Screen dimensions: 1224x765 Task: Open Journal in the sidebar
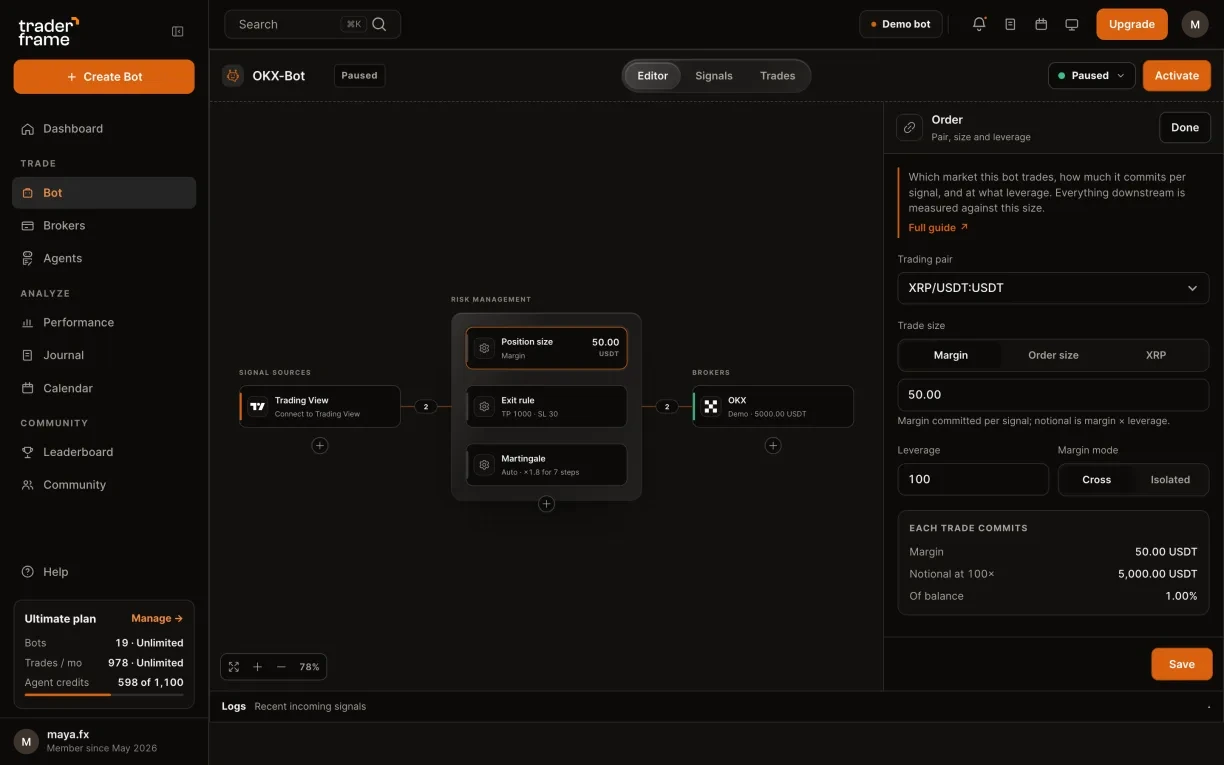coord(104,355)
